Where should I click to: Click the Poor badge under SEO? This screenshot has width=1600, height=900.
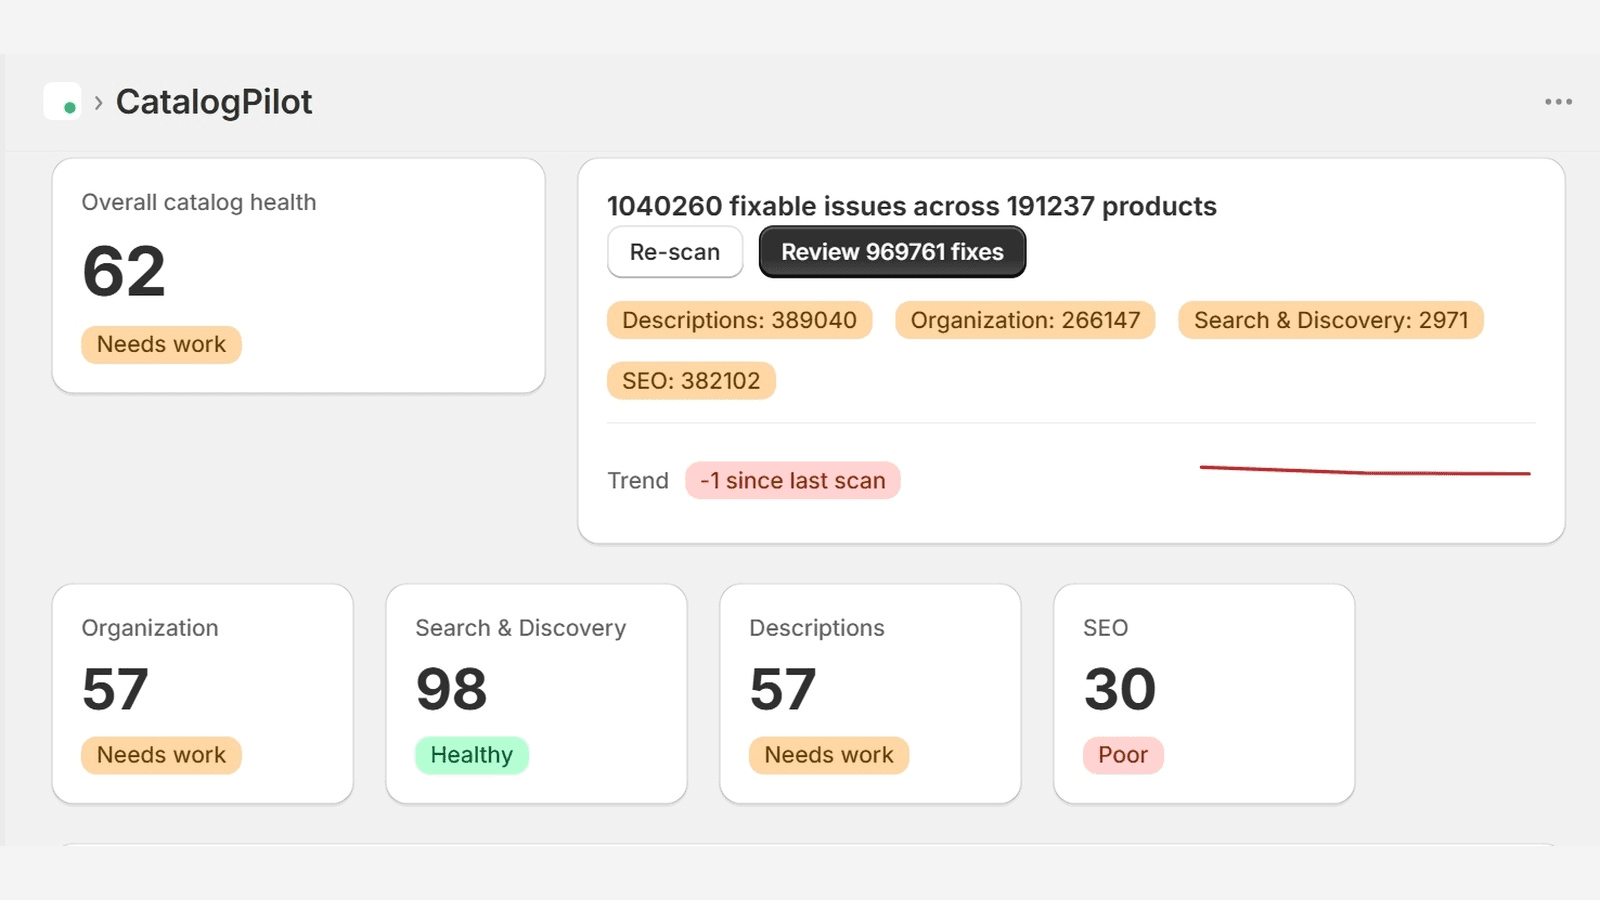pyautogui.click(x=1123, y=755)
